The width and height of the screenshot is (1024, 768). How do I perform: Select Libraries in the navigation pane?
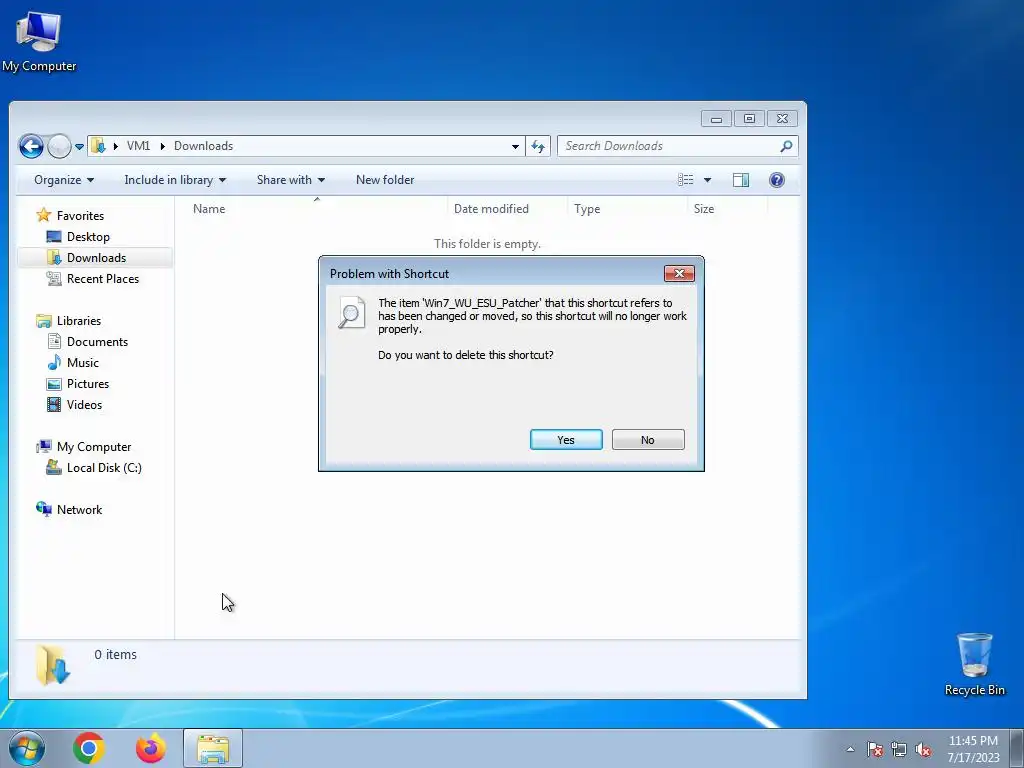[78, 321]
